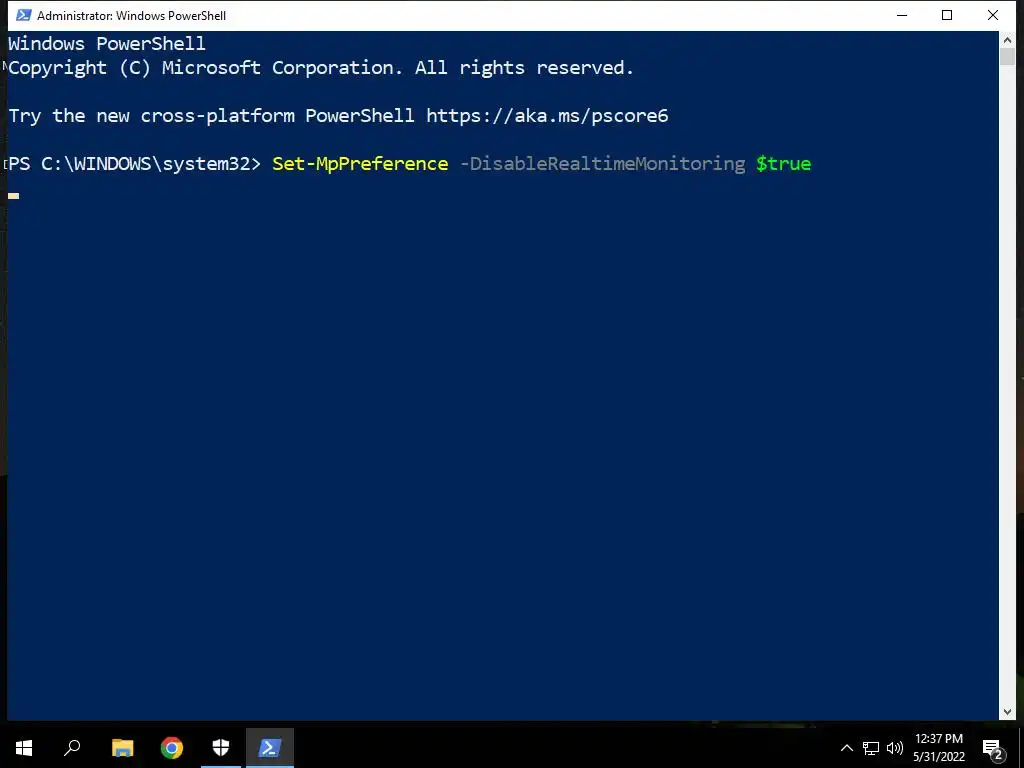Click the PowerShell vertical scrollbar thumb
This screenshot has width=1024, height=768.
tap(1007, 56)
